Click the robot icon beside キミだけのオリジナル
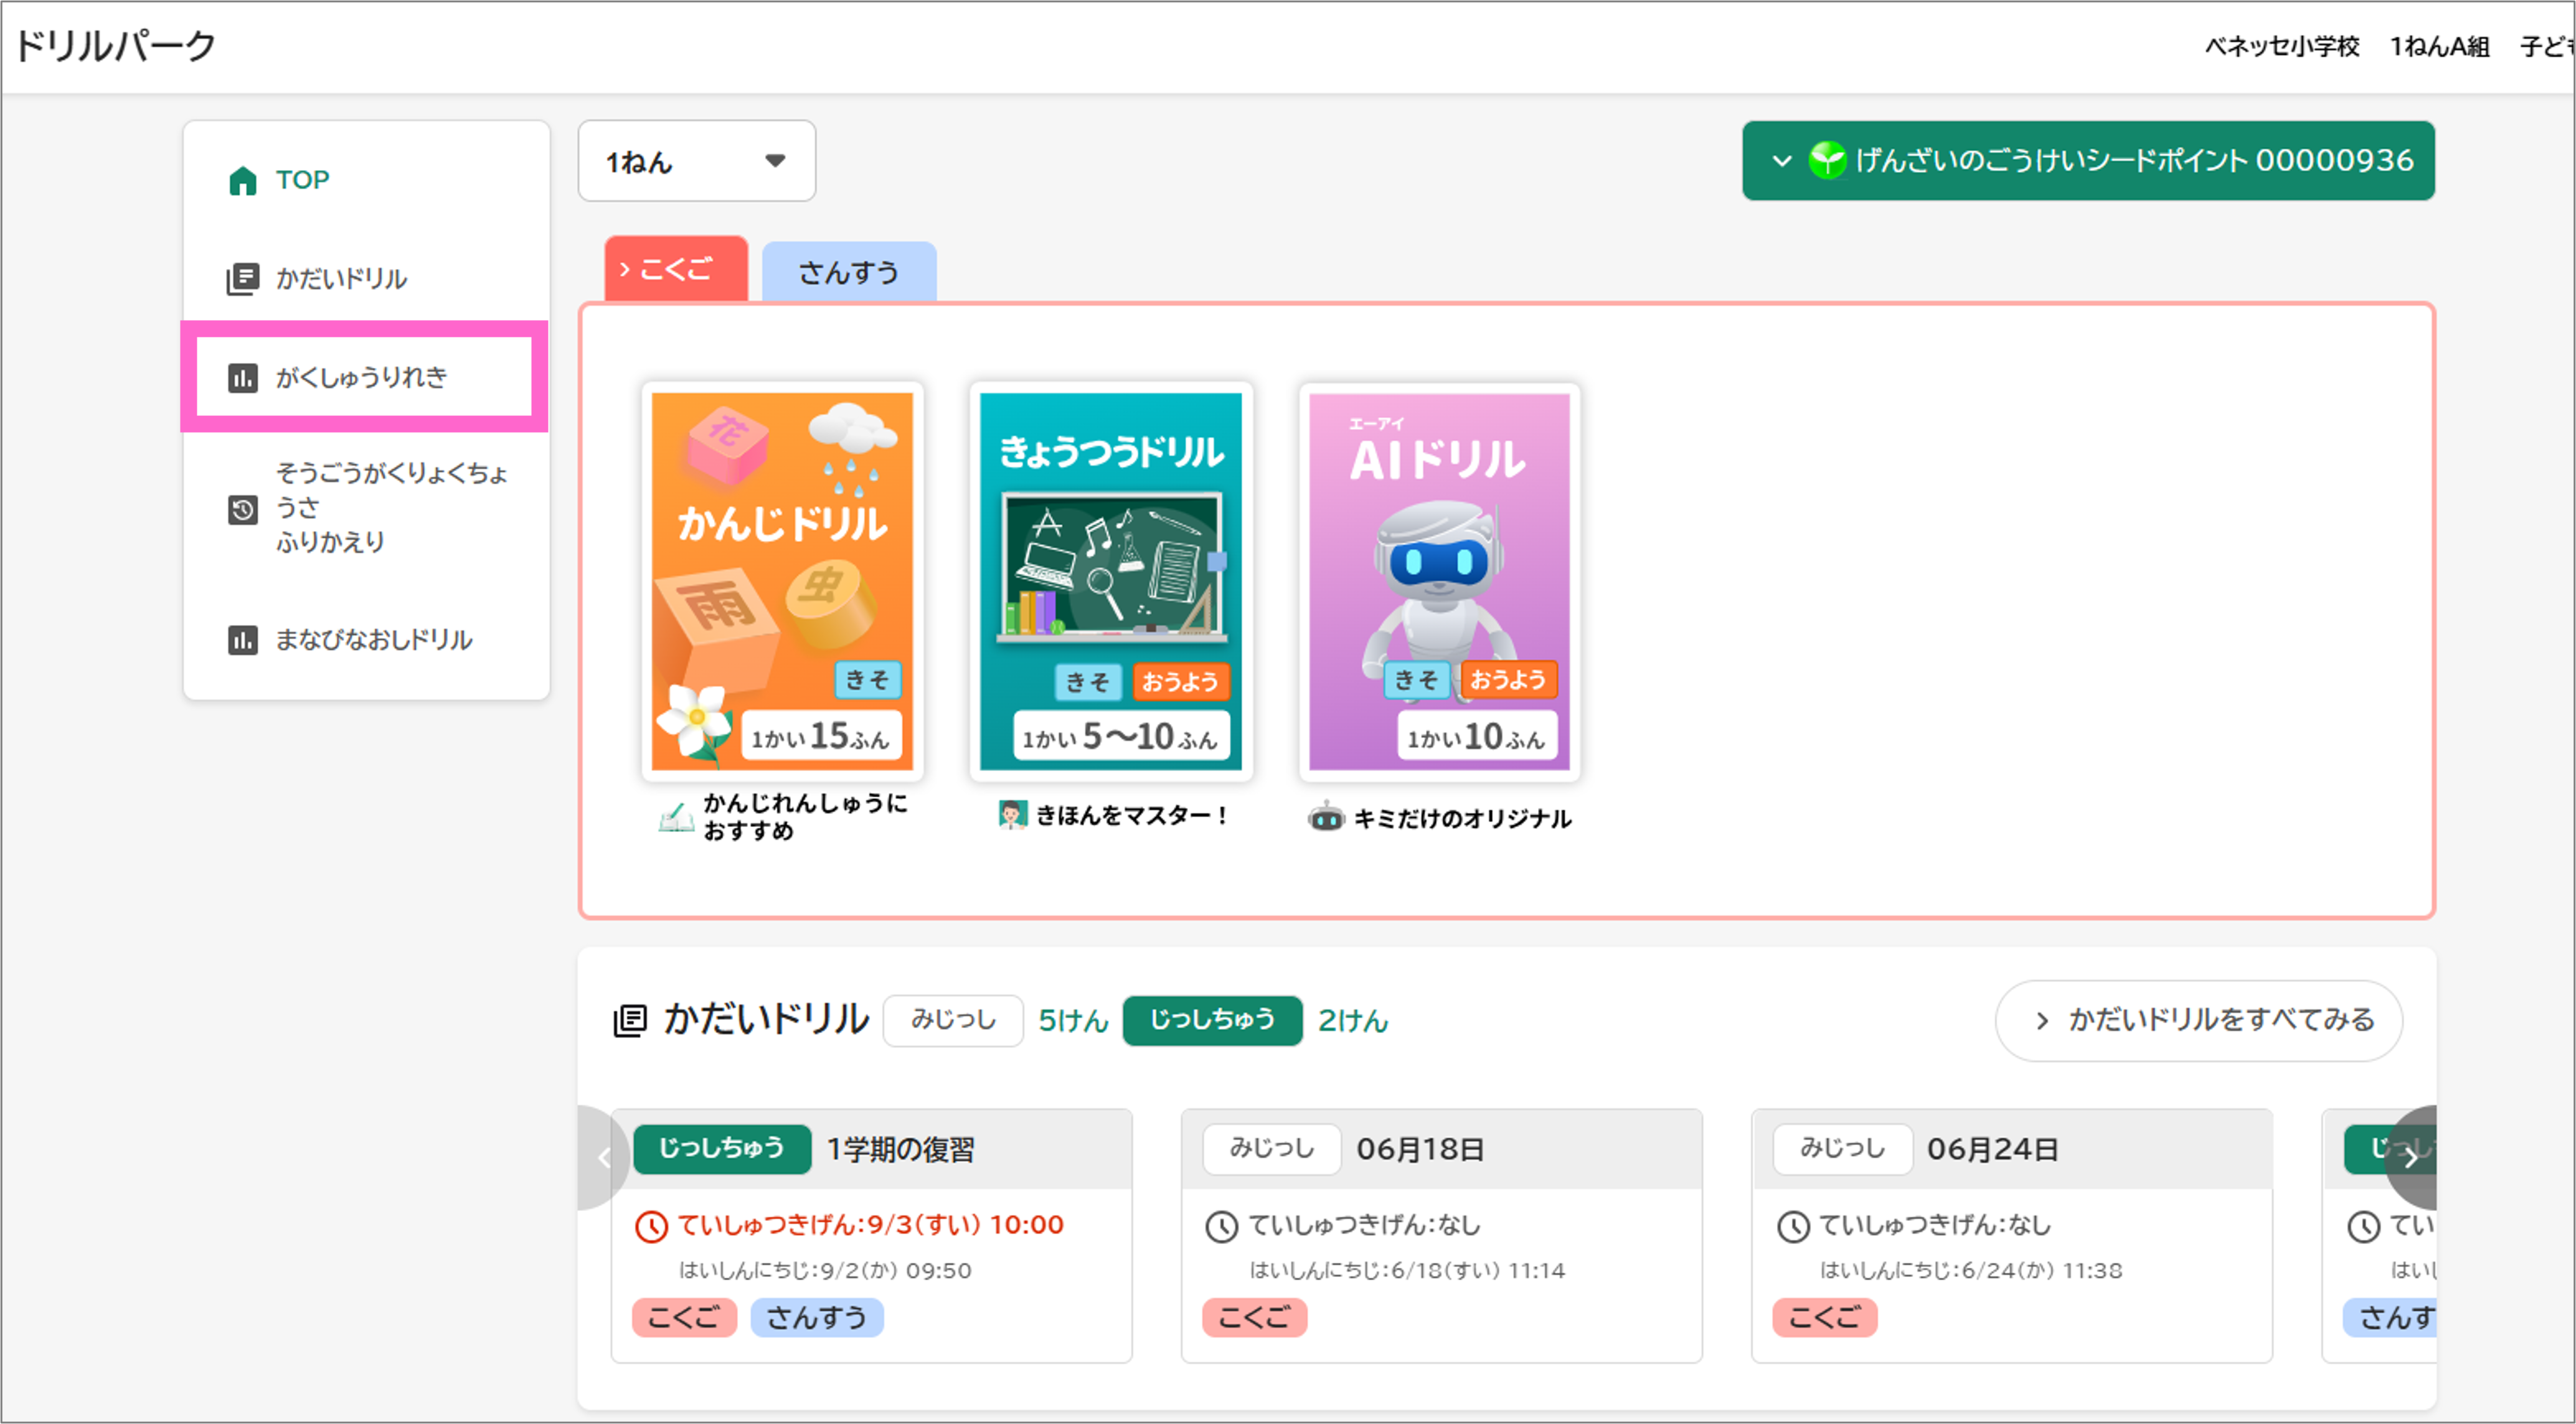The width and height of the screenshot is (2576, 1424). click(1326, 817)
